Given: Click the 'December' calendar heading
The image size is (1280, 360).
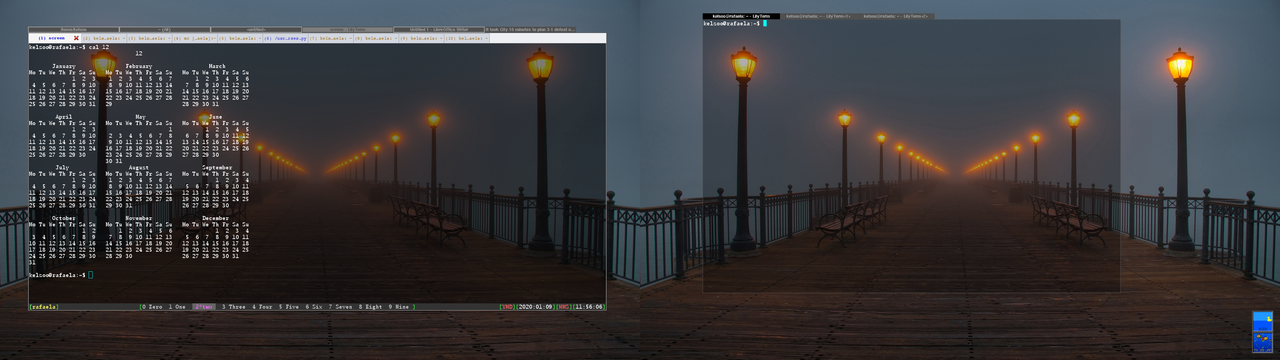Looking at the screenshot, I should (215, 217).
